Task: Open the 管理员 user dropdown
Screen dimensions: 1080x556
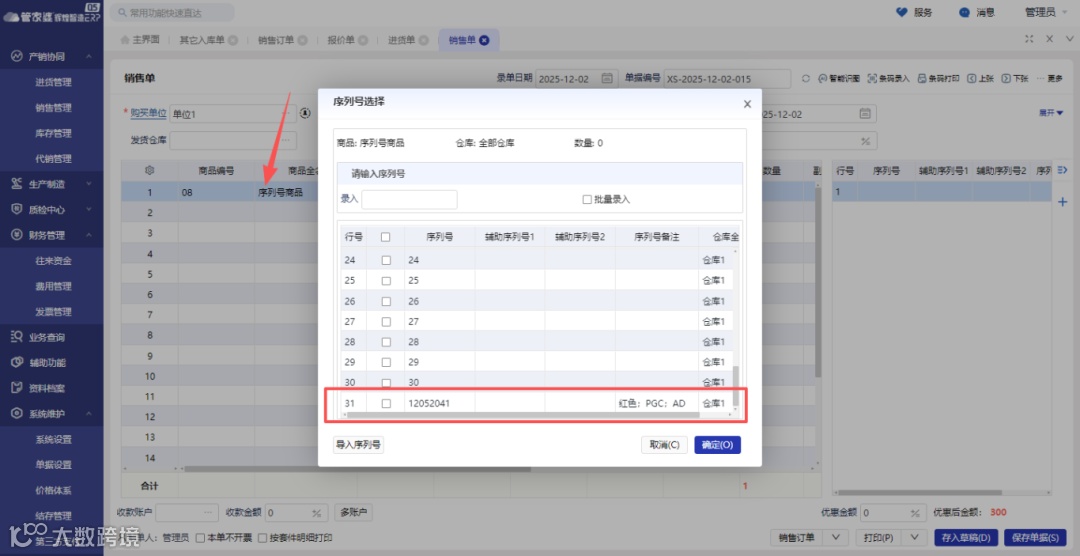Action: pyautogui.click(x=1045, y=12)
